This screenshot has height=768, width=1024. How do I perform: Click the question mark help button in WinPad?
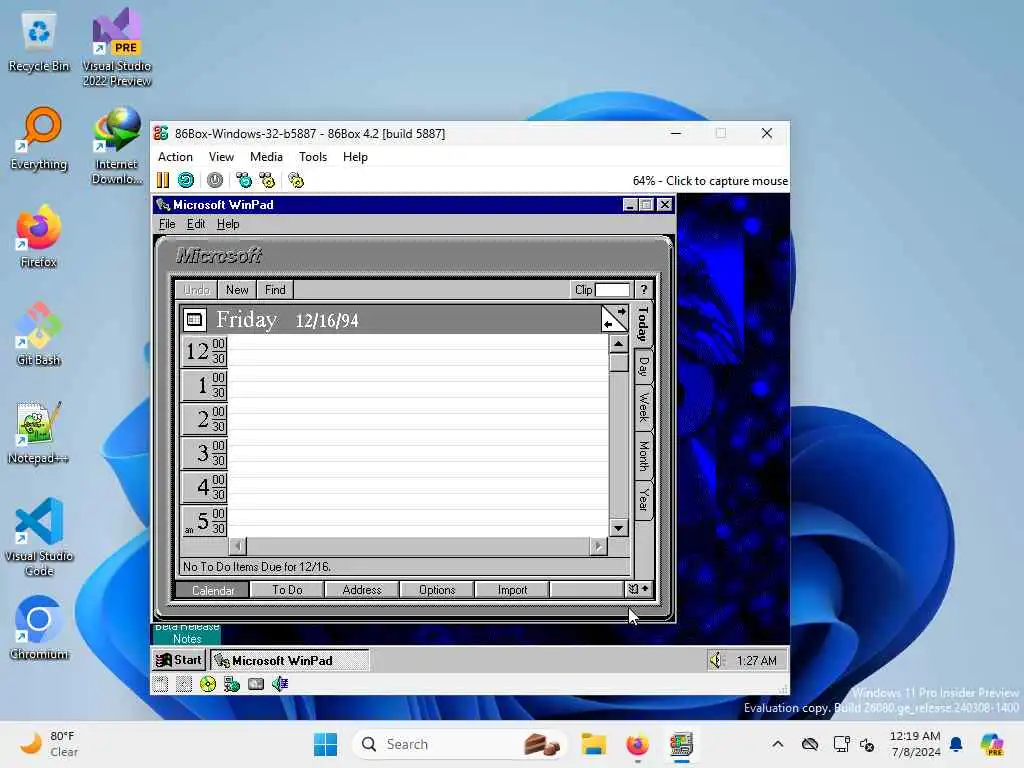pyautogui.click(x=644, y=290)
